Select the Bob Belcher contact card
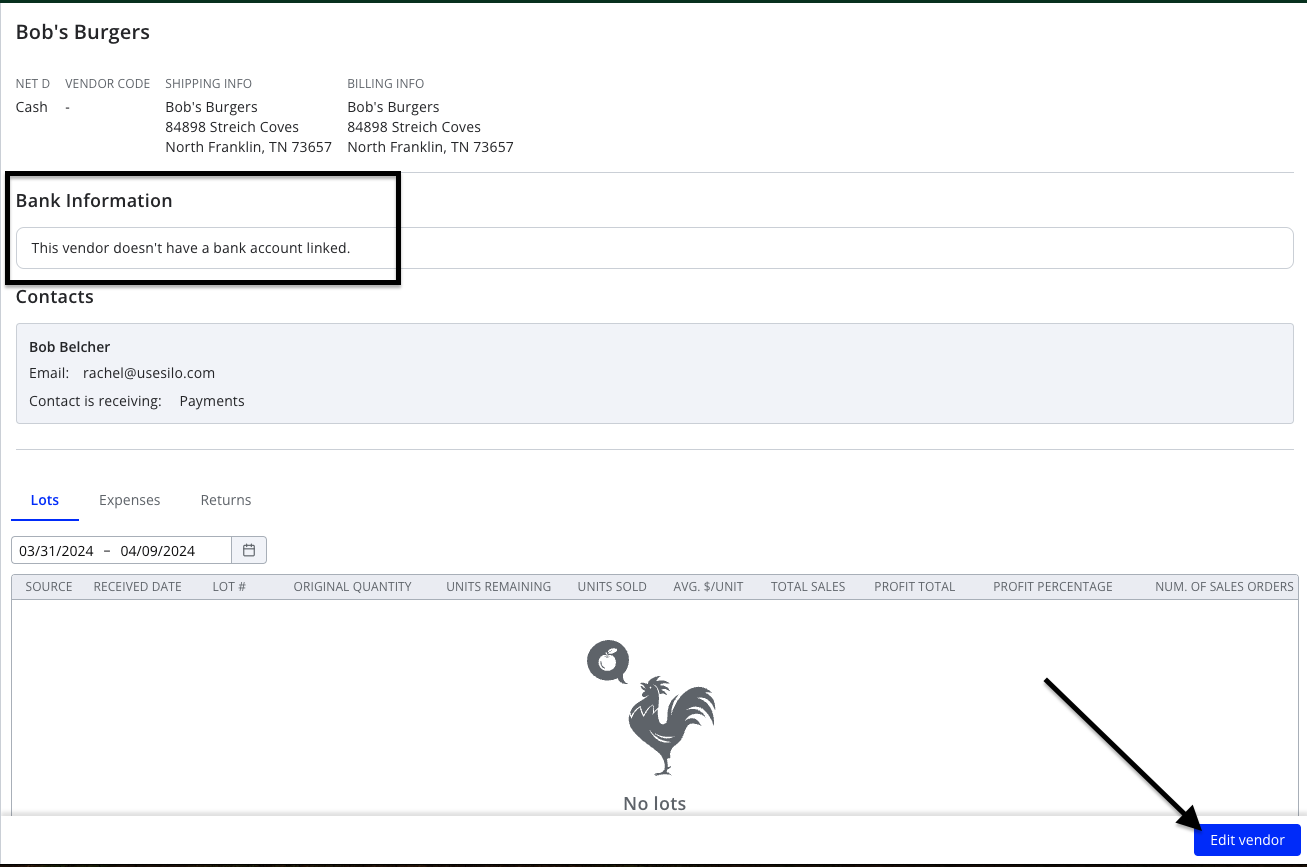The height and width of the screenshot is (867, 1307). [x=655, y=373]
